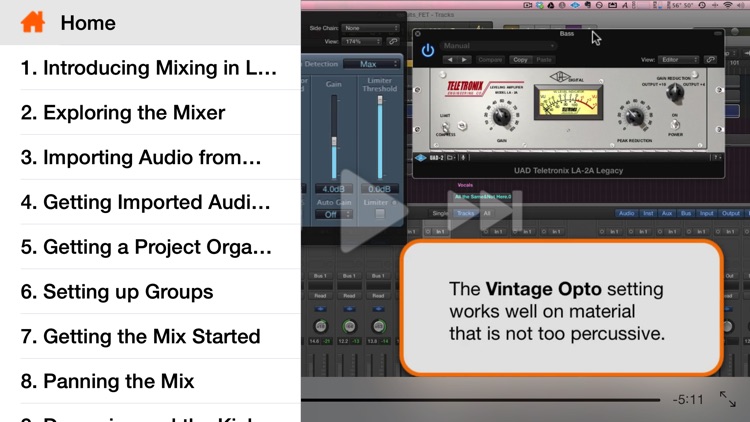Image resolution: width=750 pixels, height=422 pixels.
Task: Click the blue UAD diamond icon in menu bar
Action: pyautogui.click(x=575, y=5)
